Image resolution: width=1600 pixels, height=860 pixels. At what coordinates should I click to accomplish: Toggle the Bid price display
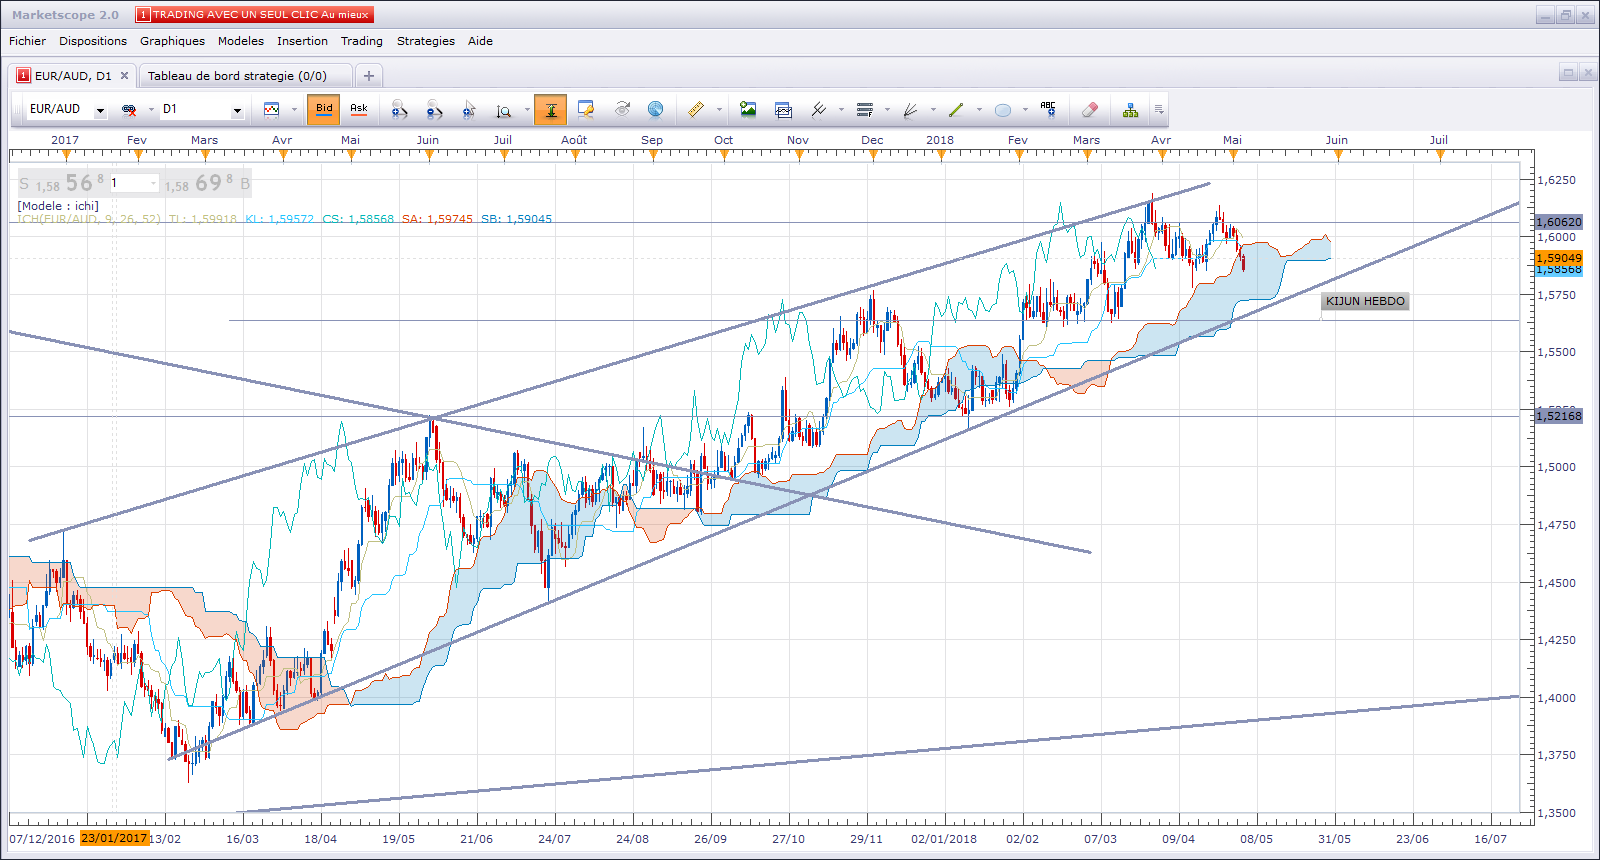tap(324, 109)
